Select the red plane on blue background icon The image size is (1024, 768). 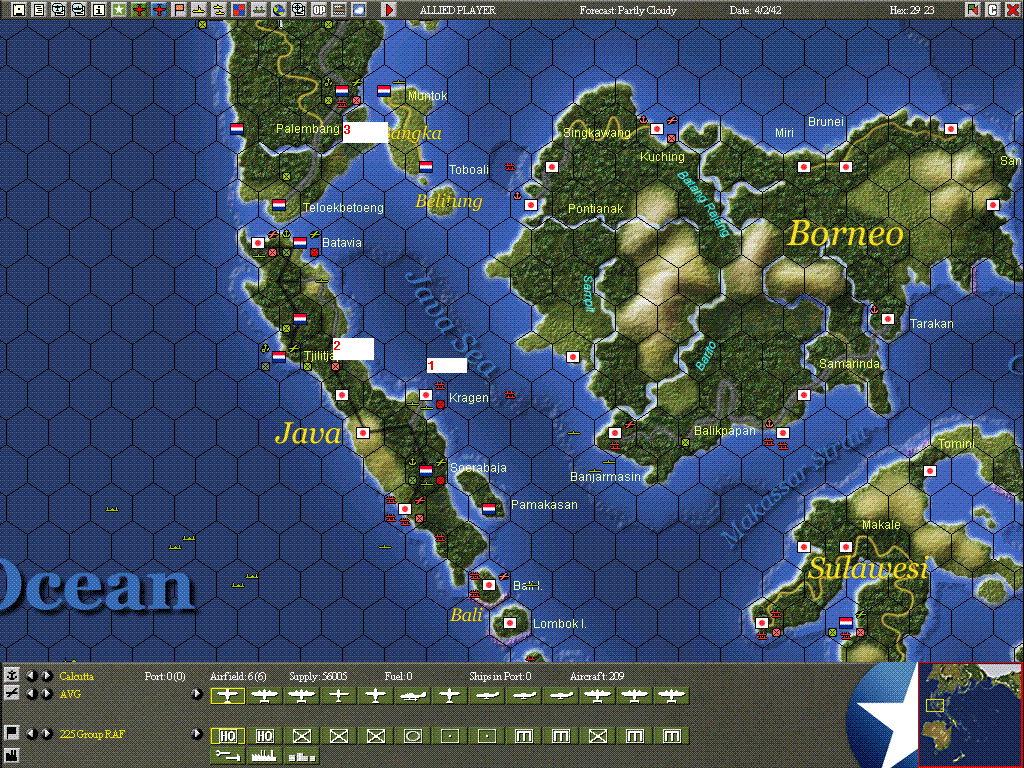tap(159, 10)
